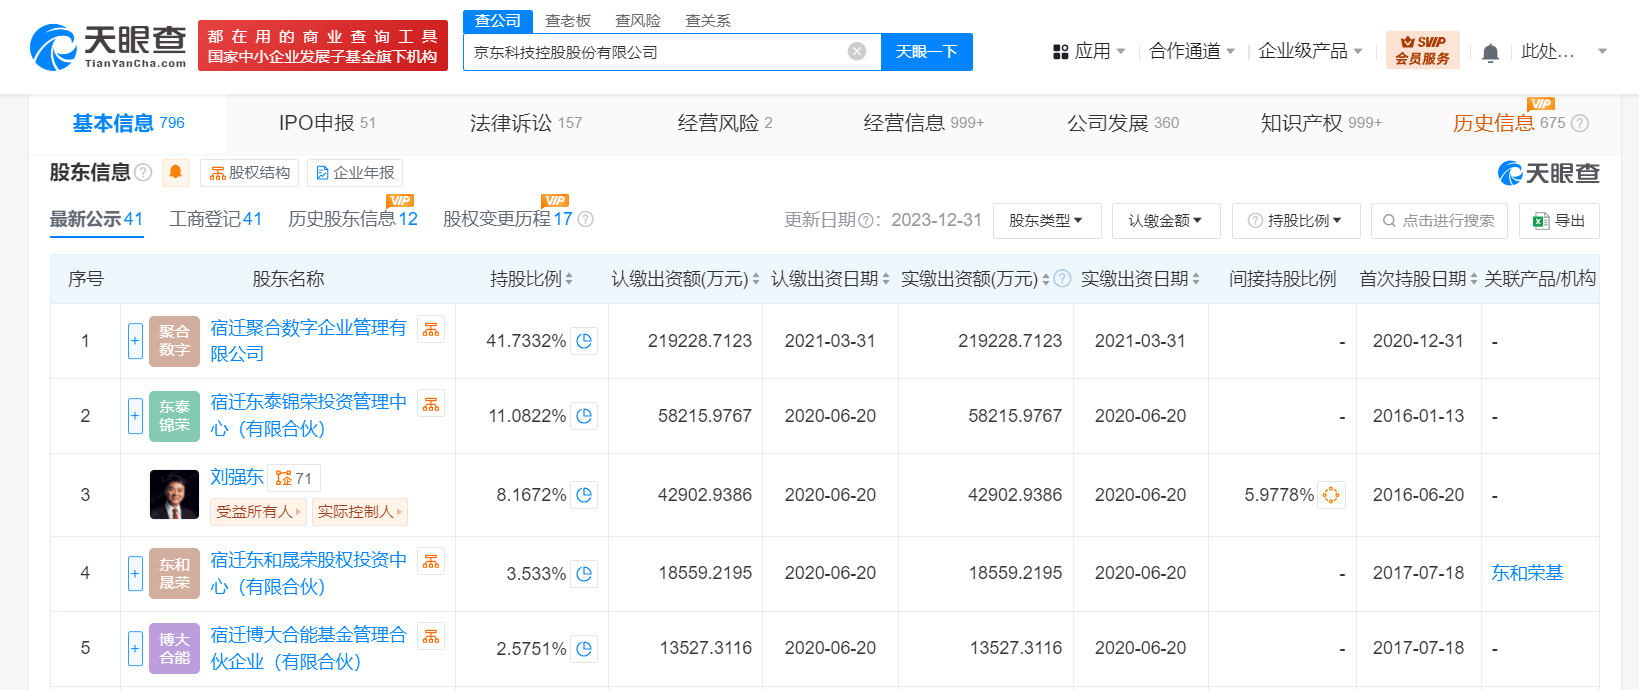Open the 认缴金额 filter dropdown

[x=1166, y=221]
